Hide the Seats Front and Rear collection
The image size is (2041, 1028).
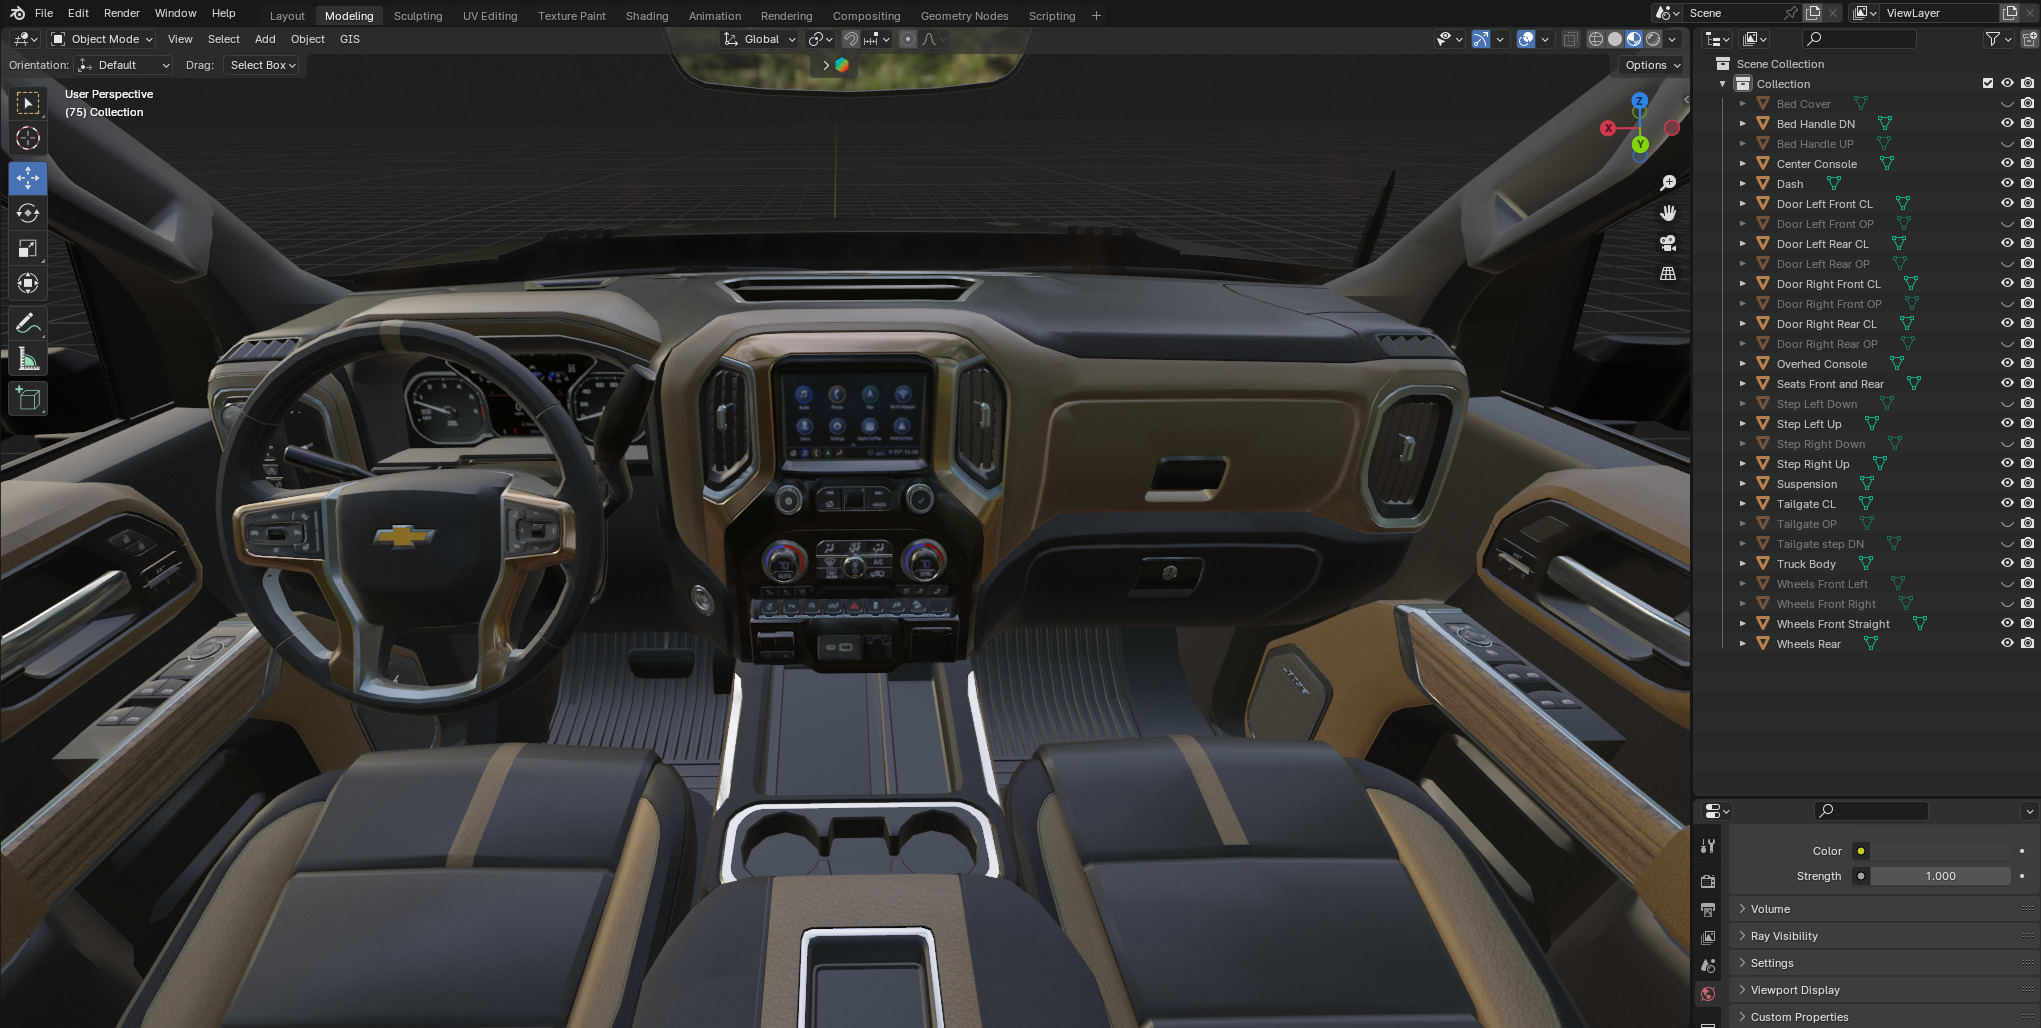[x=2007, y=383]
